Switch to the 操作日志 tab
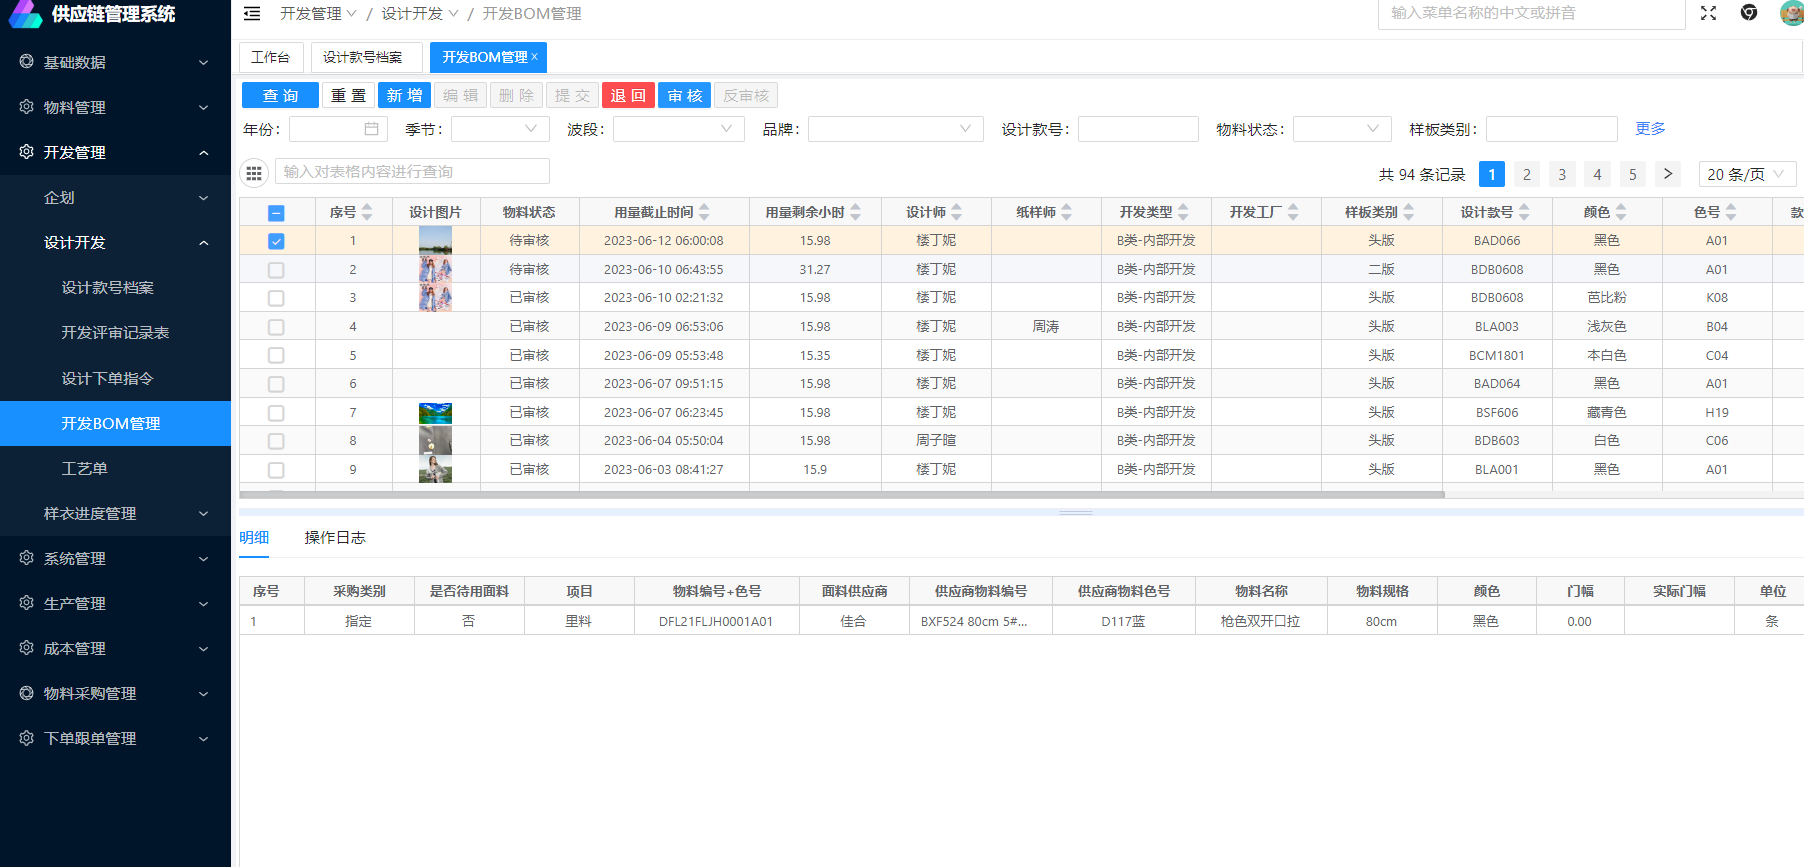The image size is (1804, 867). tap(335, 538)
